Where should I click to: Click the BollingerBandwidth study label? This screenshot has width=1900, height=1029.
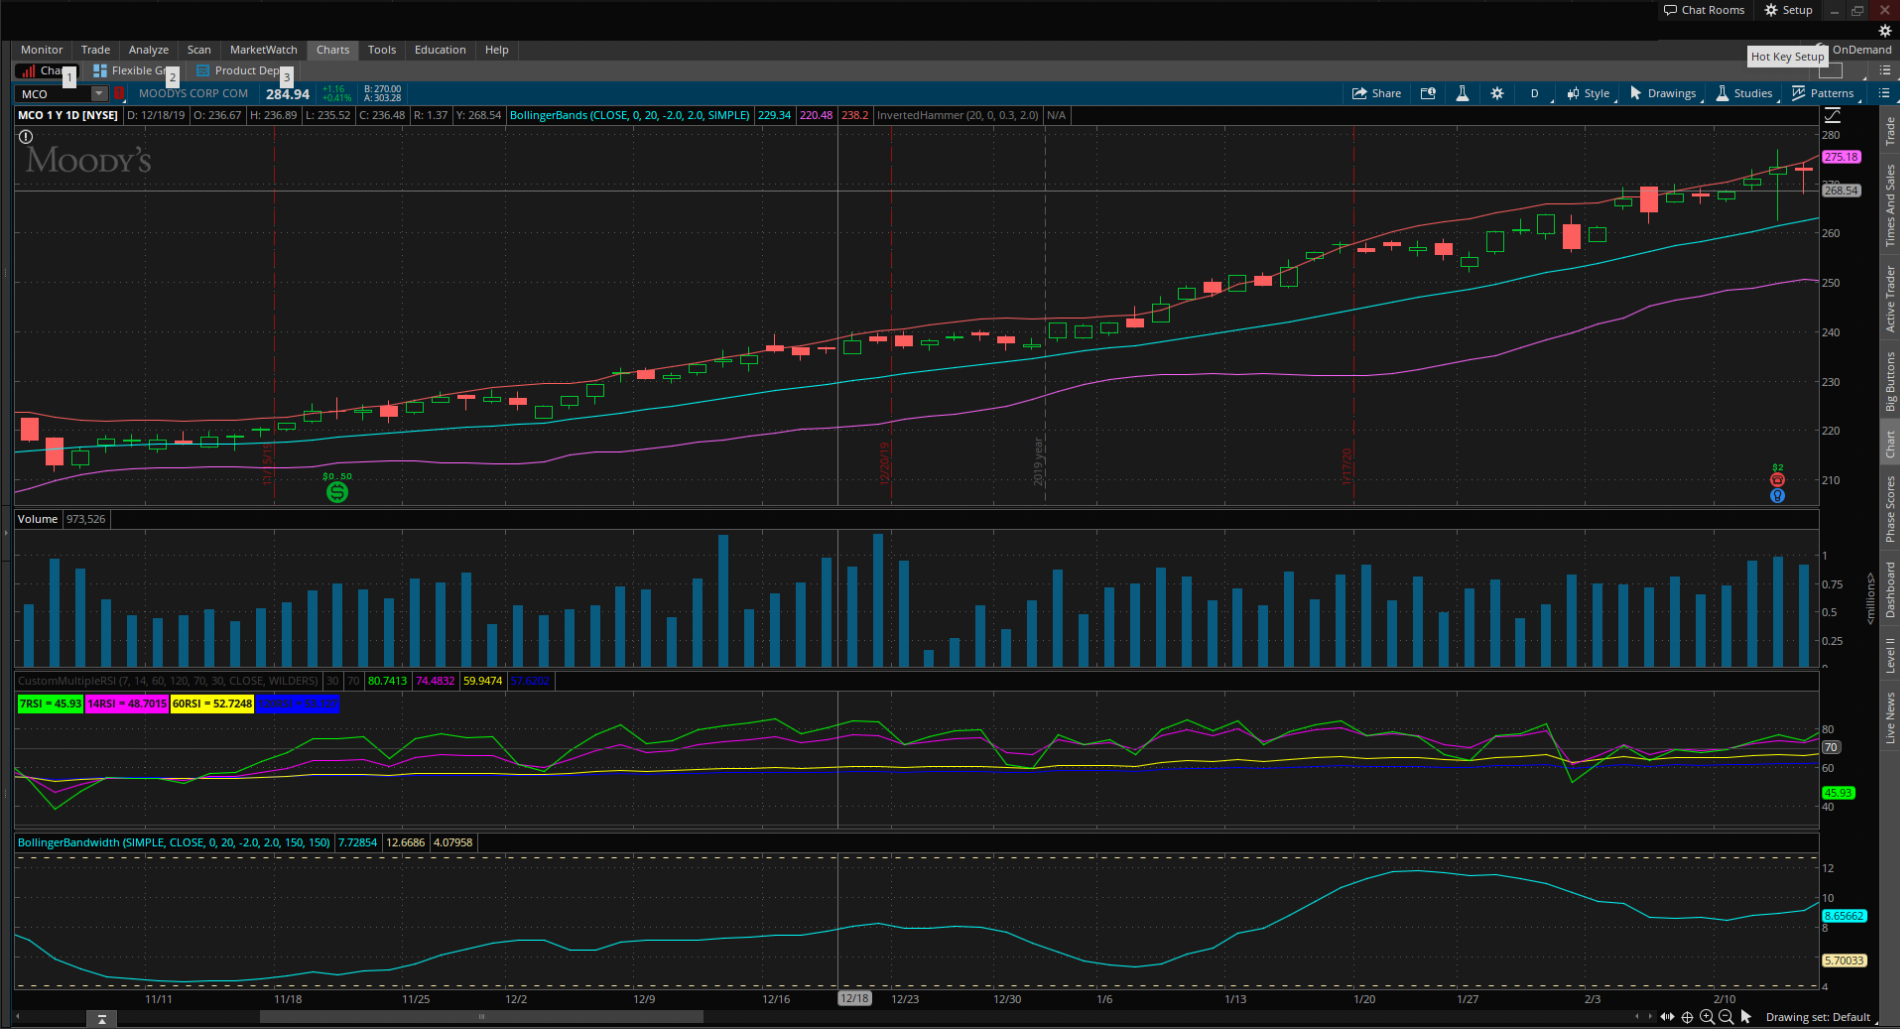(174, 842)
